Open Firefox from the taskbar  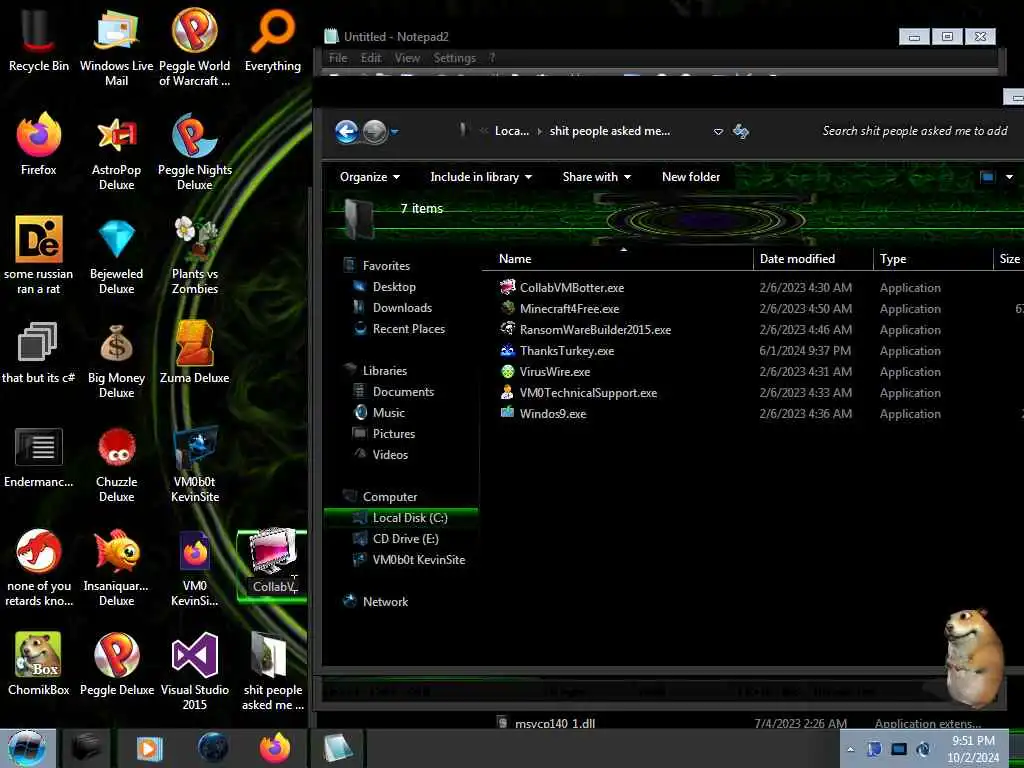click(x=275, y=748)
